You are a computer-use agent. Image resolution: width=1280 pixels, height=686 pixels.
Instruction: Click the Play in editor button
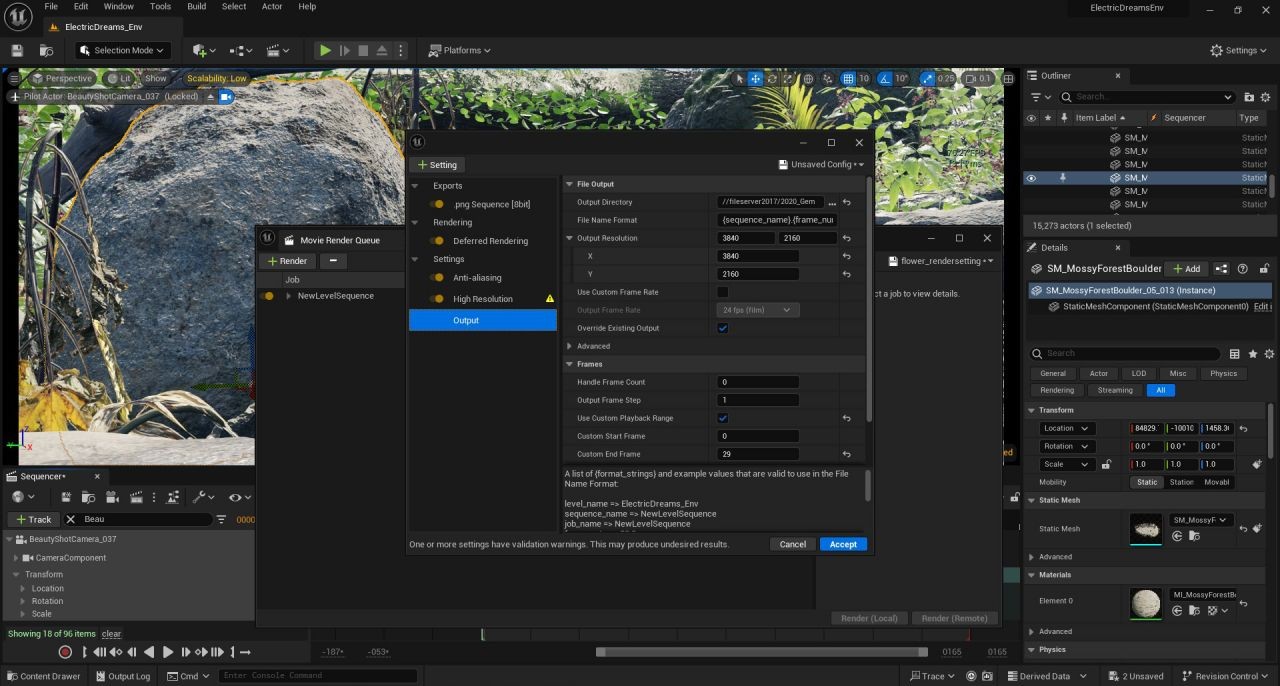coord(325,50)
